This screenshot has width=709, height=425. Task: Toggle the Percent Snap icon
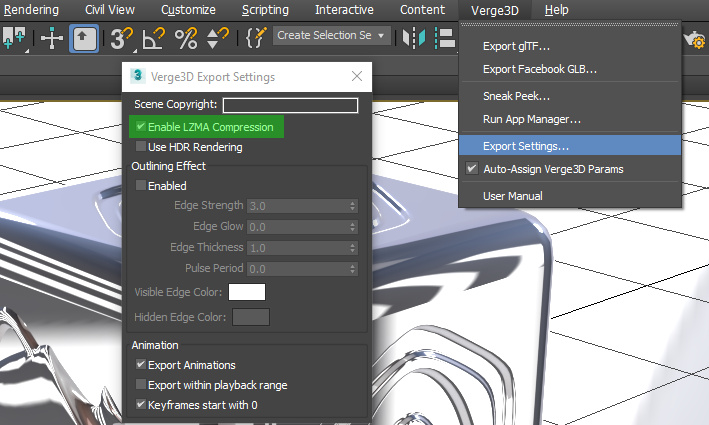(x=186, y=38)
